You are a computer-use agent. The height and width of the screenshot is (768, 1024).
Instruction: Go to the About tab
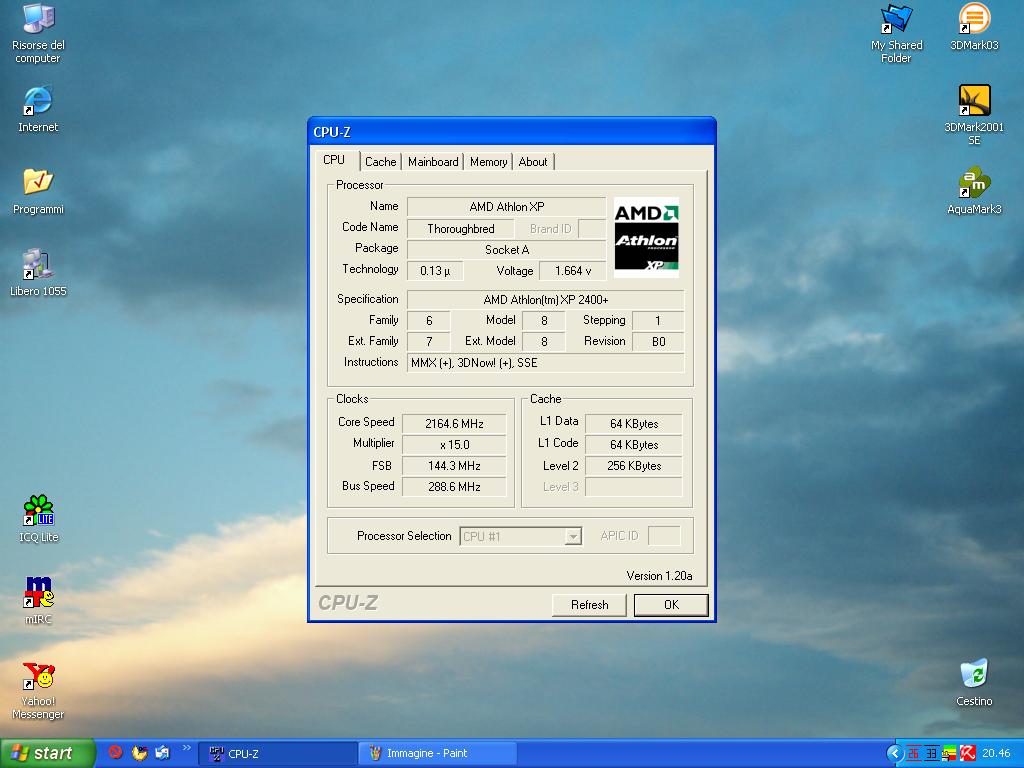pyautogui.click(x=533, y=162)
